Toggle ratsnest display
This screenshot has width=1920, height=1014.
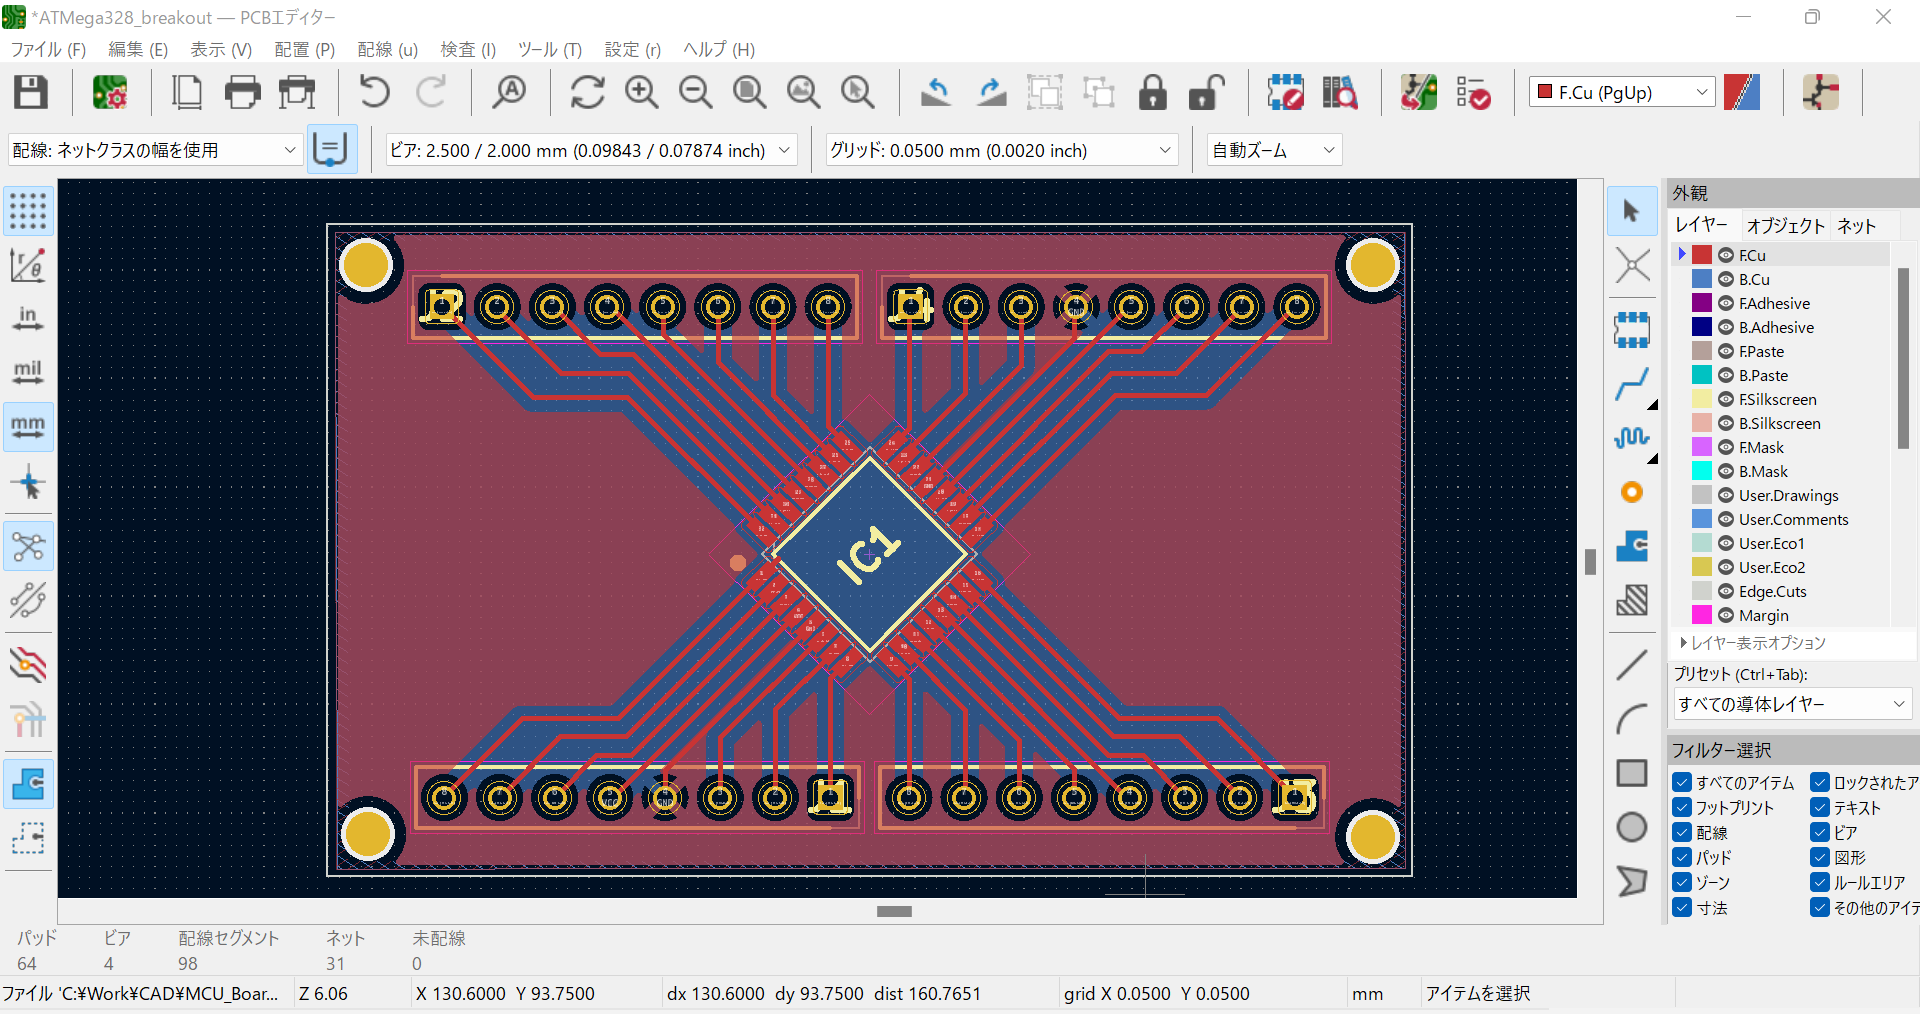(28, 546)
